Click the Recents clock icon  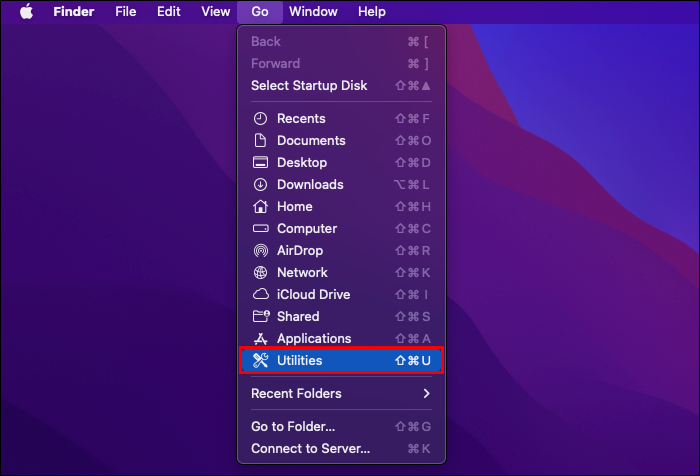point(260,119)
